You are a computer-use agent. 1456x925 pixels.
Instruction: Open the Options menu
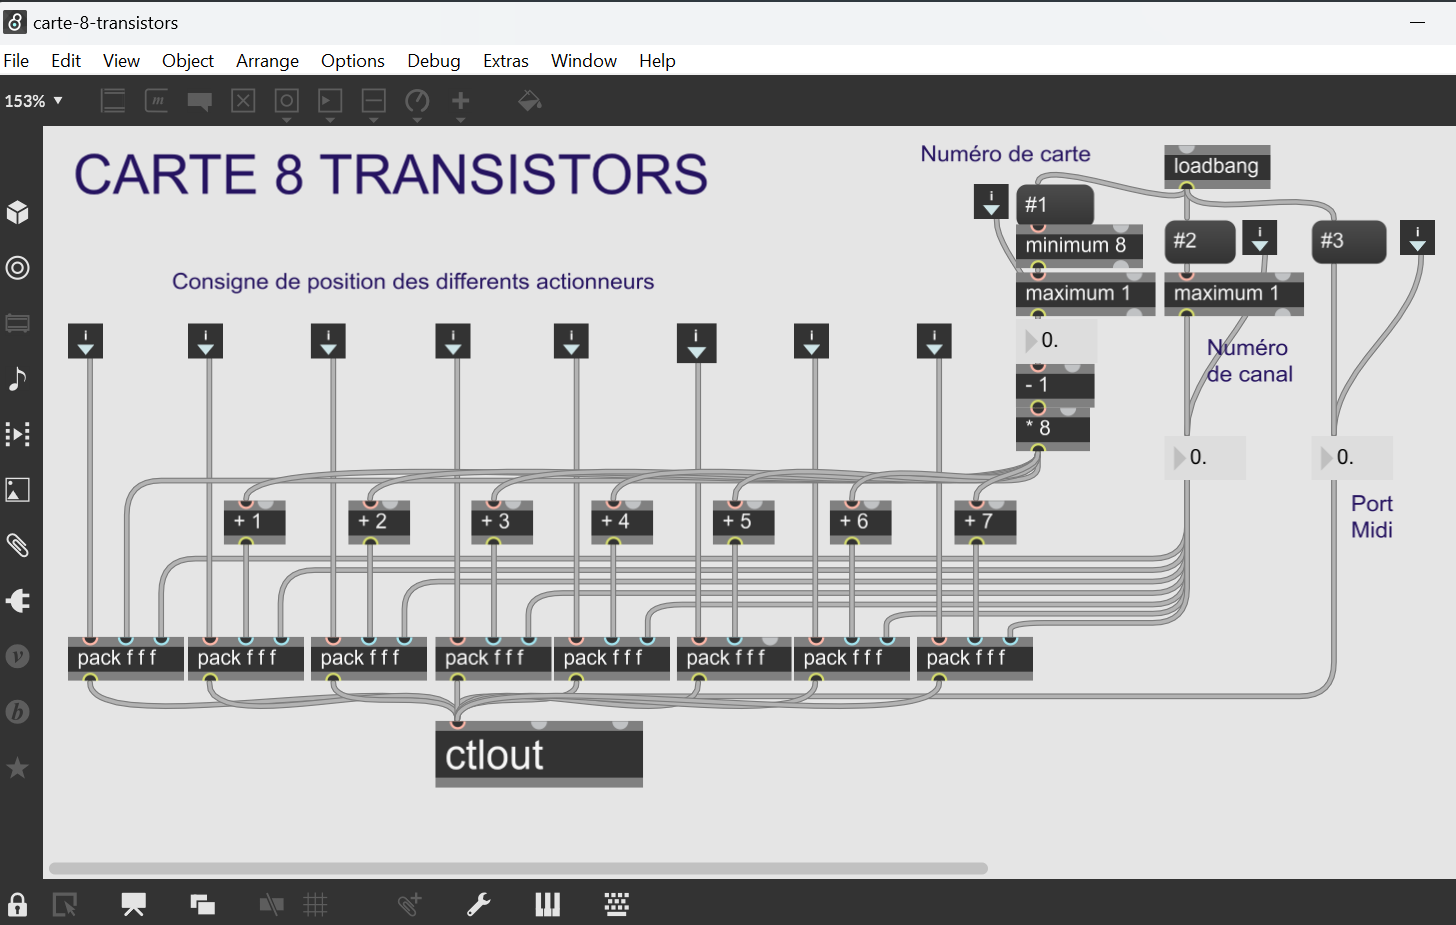pos(353,60)
